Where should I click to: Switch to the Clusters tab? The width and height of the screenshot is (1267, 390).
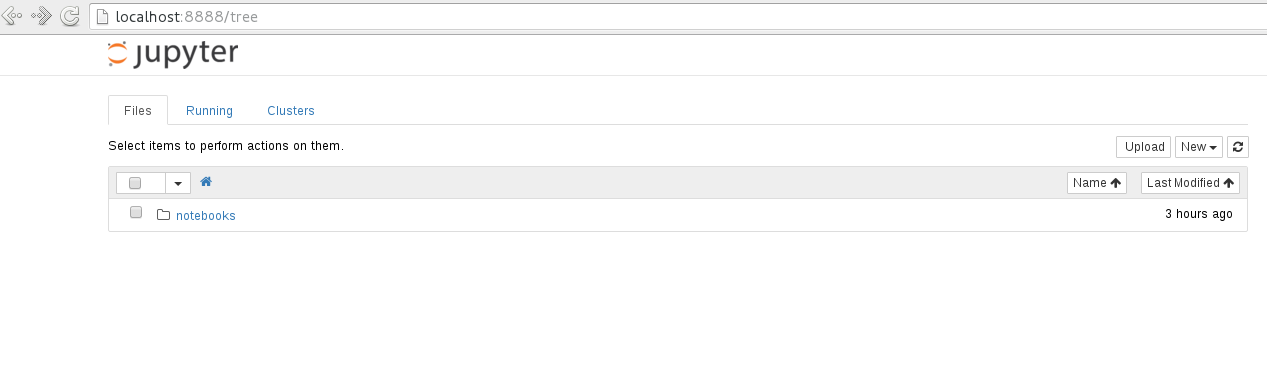291,111
